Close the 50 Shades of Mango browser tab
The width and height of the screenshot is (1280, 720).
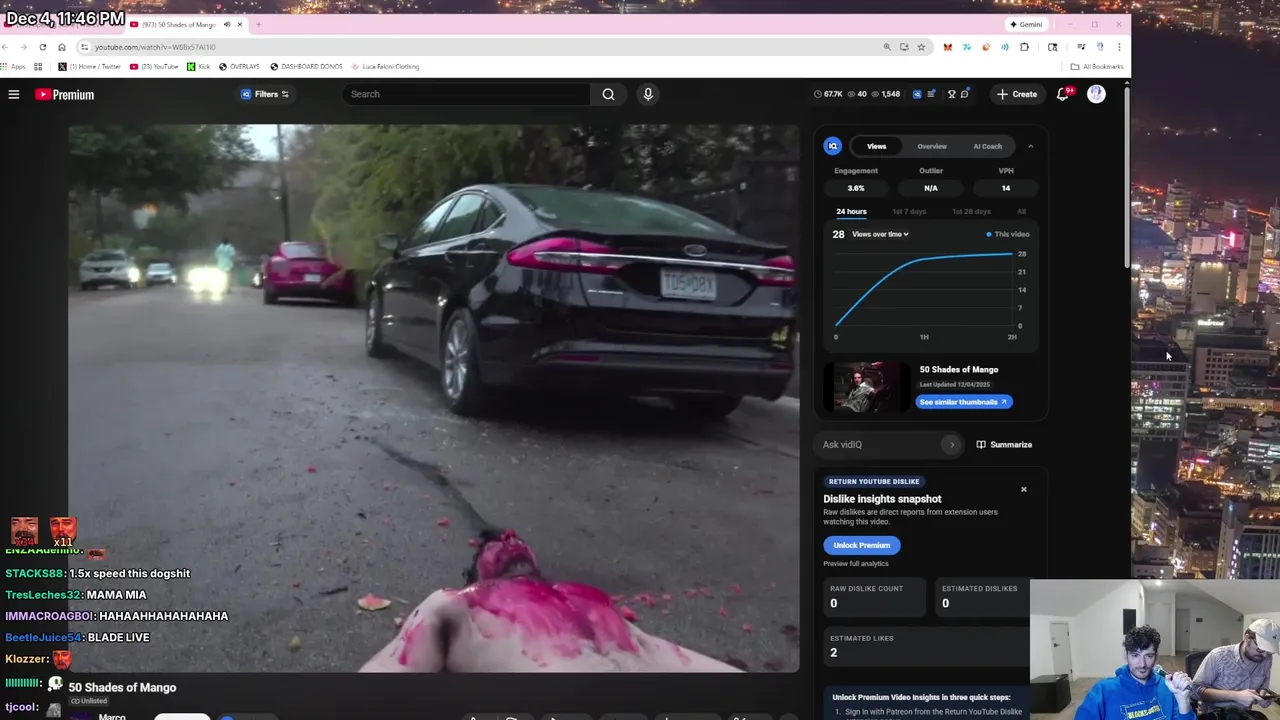click(239, 24)
